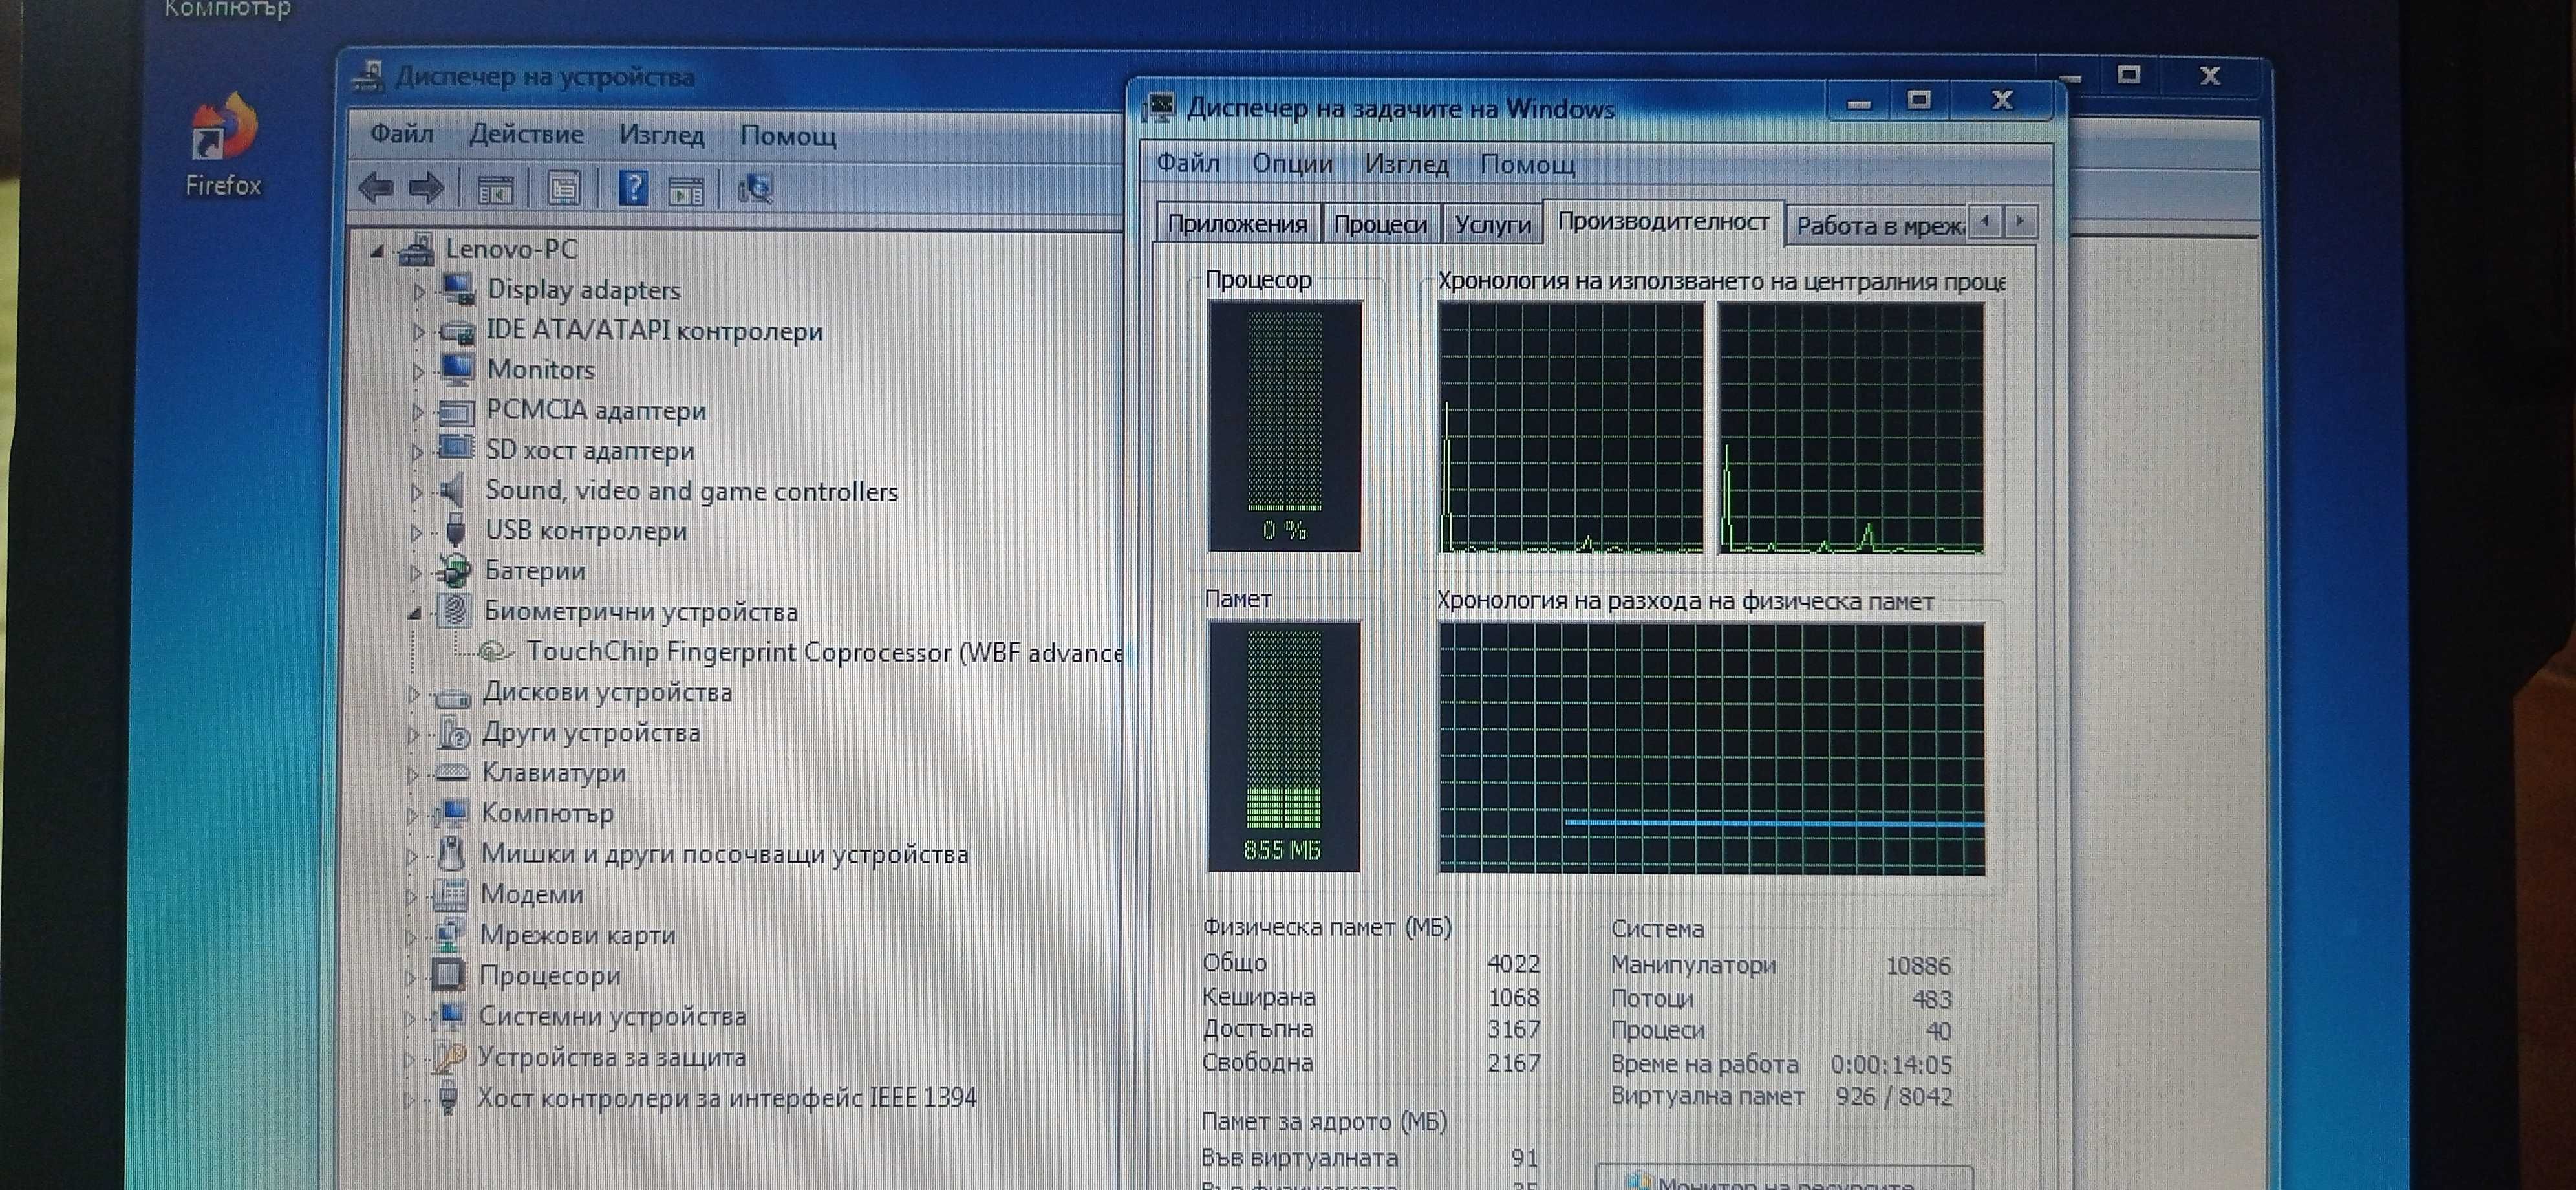Screen dimensions: 2576x1190
Task: Click the Lenovo-PC computer root icon
Action: point(416,249)
